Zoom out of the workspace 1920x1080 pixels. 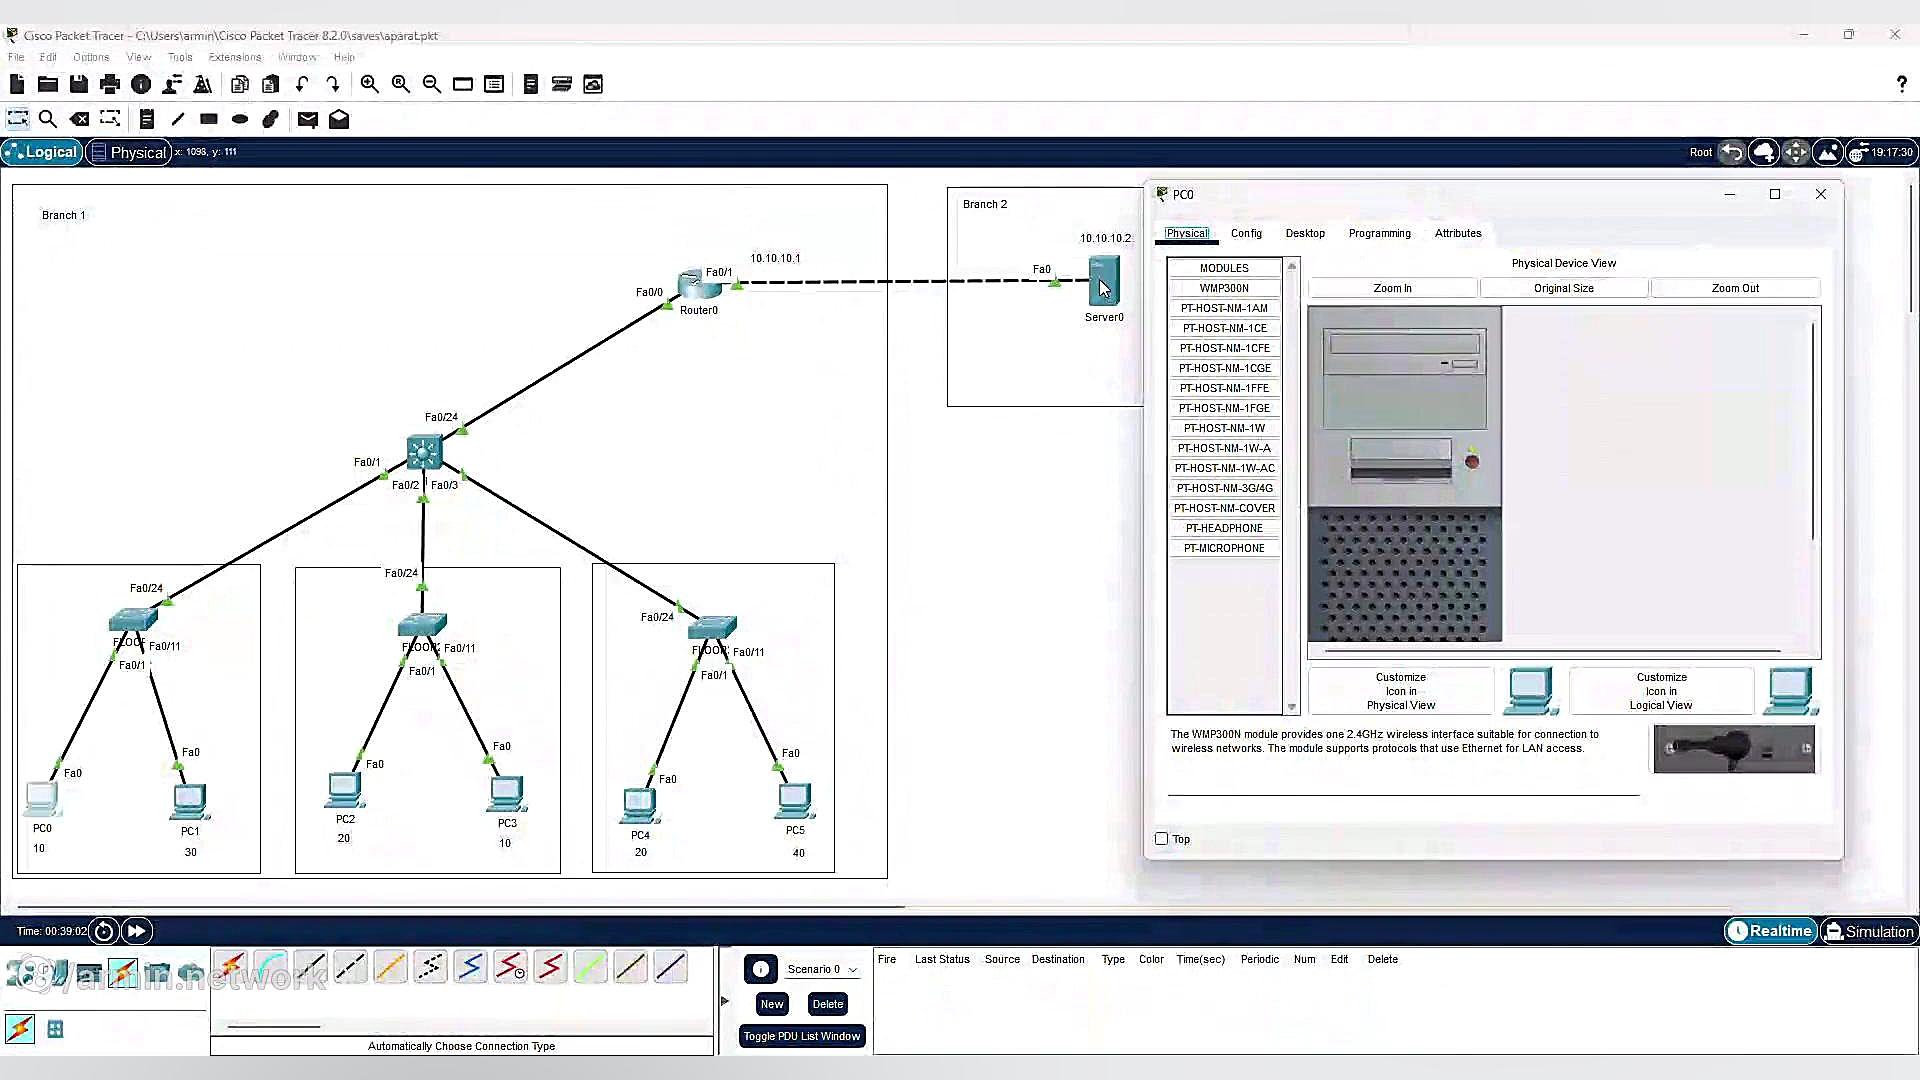[432, 84]
